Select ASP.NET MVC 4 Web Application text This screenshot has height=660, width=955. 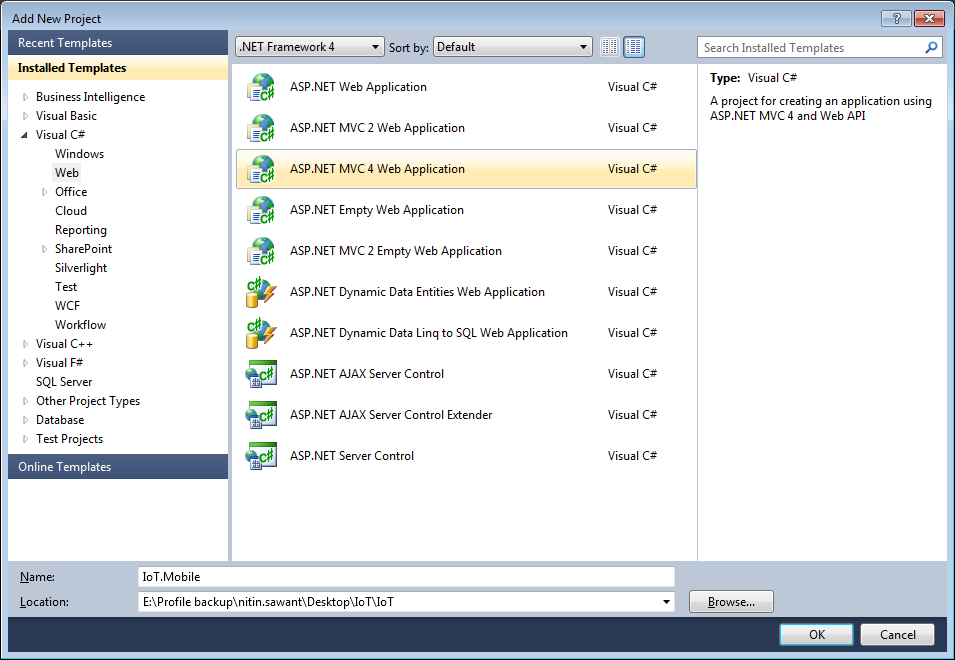coord(377,169)
